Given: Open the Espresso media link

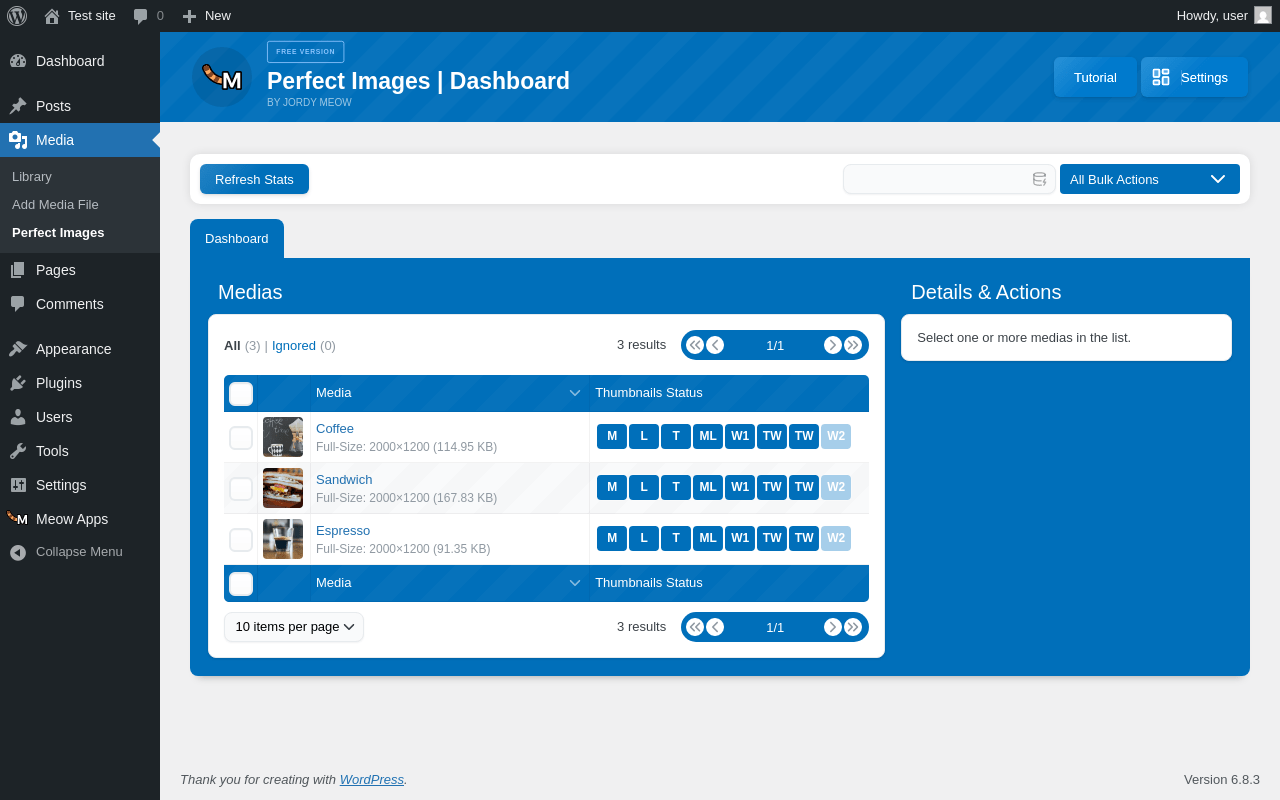Looking at the screenshot, I should pos(343,531).
